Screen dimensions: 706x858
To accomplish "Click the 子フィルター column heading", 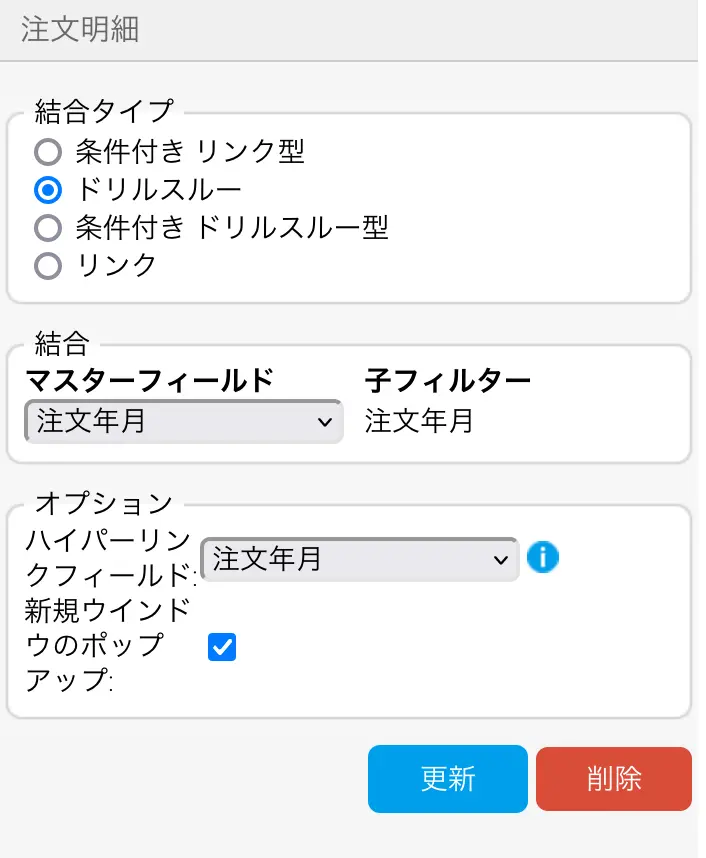I will 447,381.
